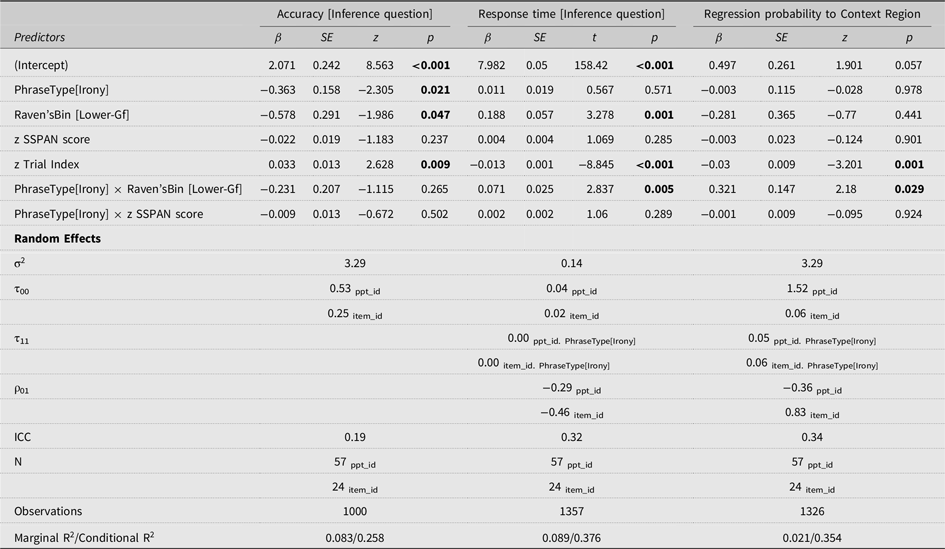Click the z Trial Index row label

tap(46, 164)
